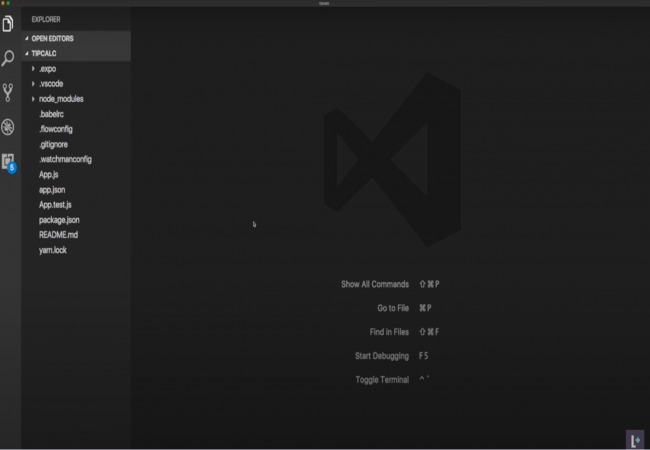Click the Toggle Terminal hint

pos(382,380)
